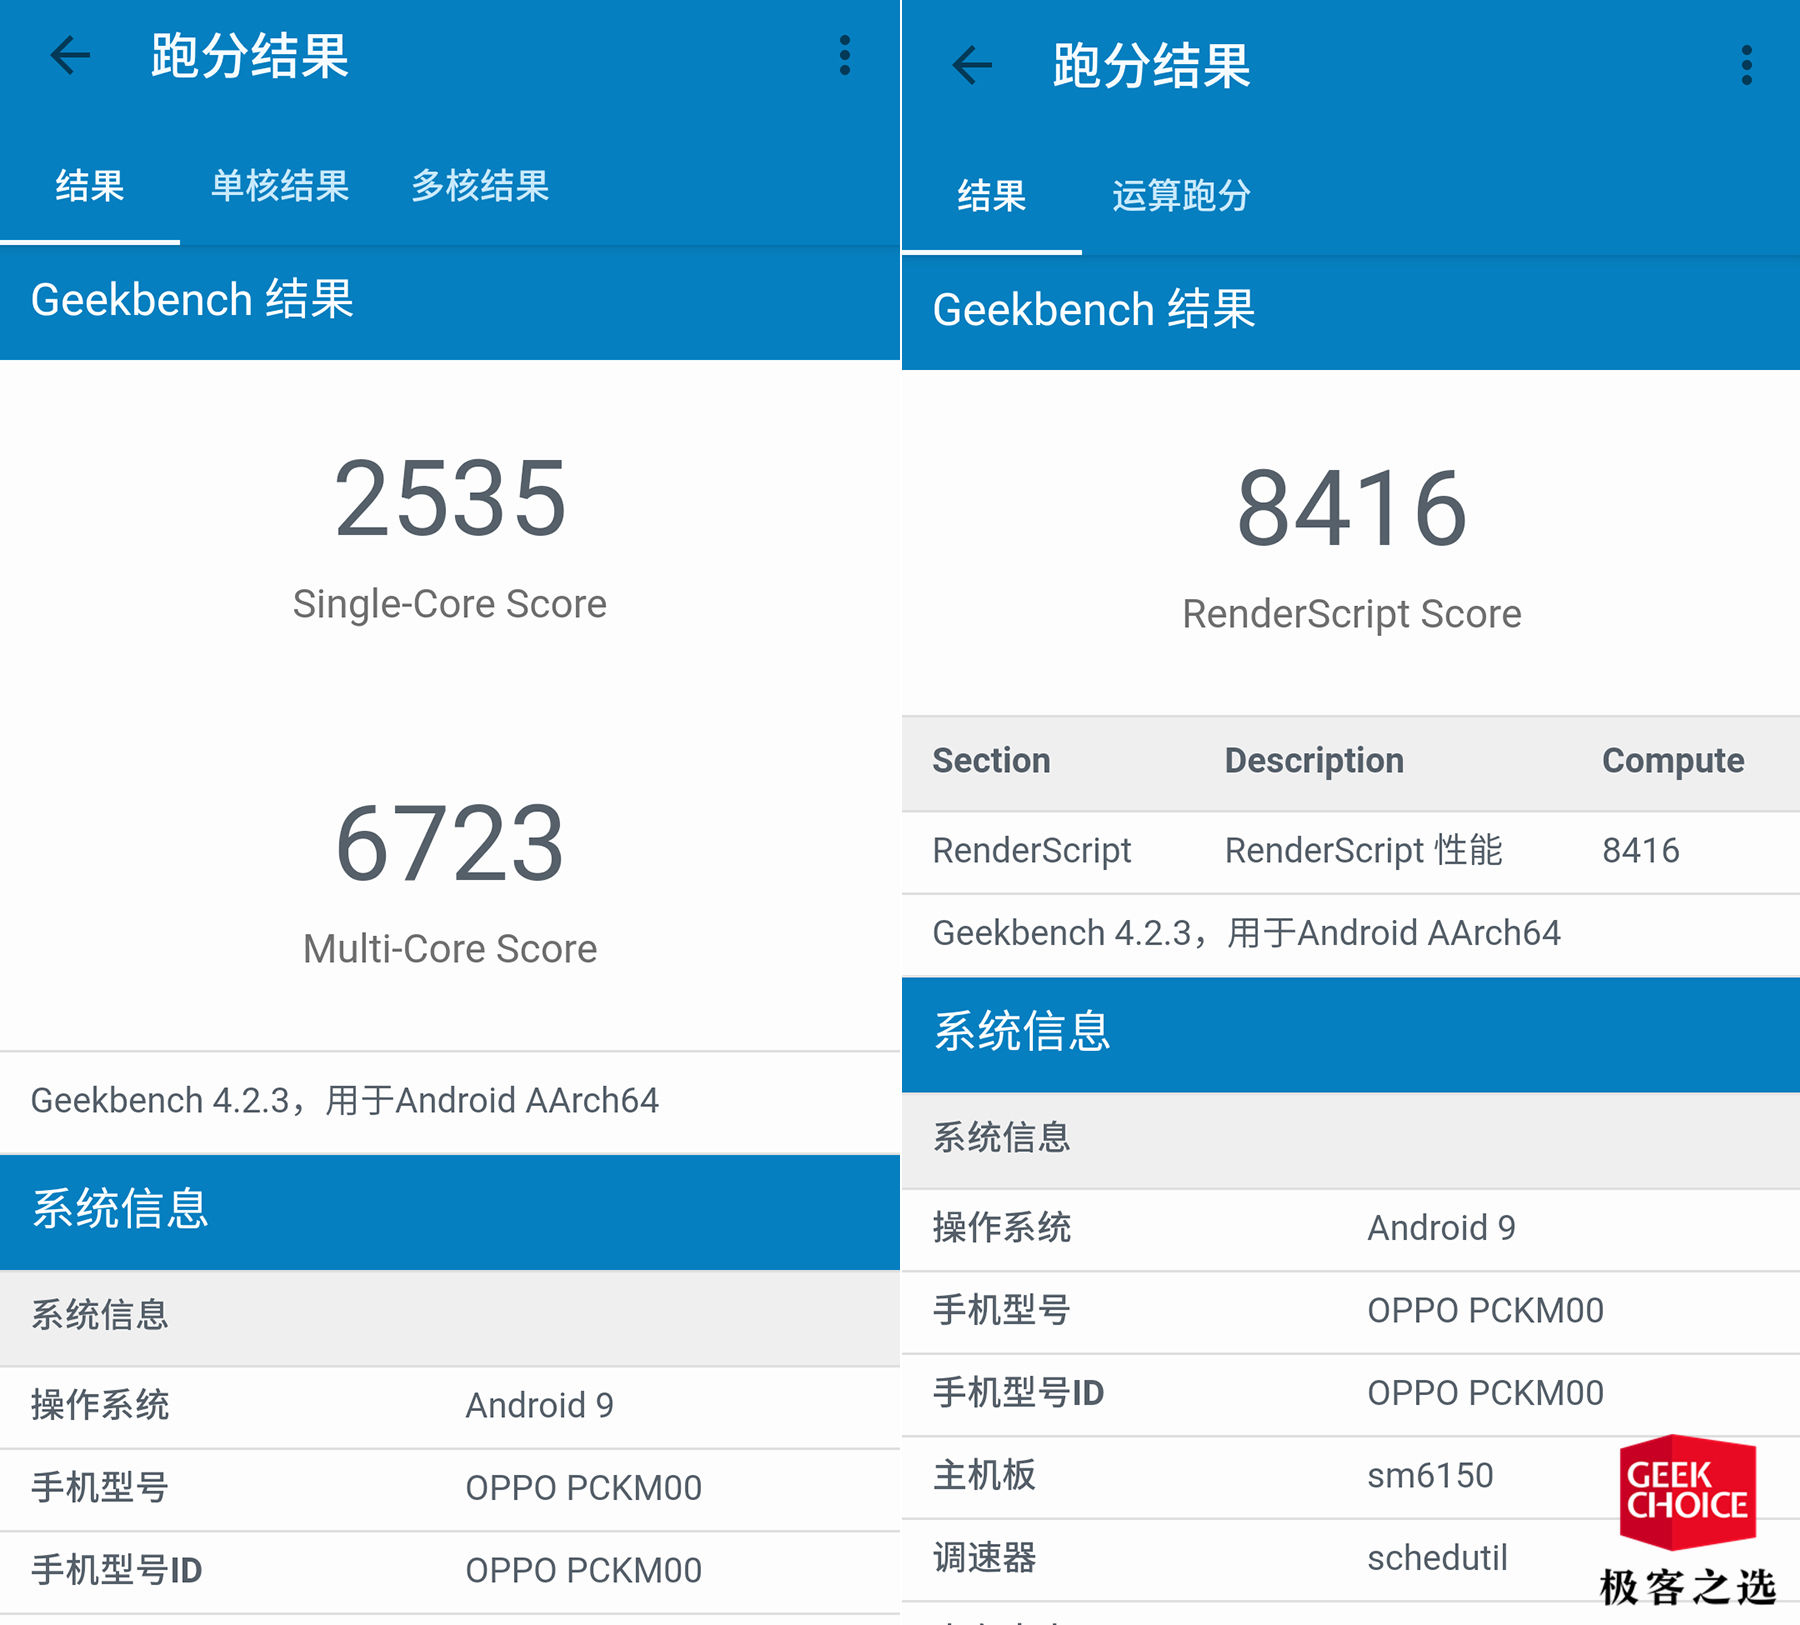
Task: Select 结果 tab in left screen
Action: pyautogui.click(x=90, y=186)
